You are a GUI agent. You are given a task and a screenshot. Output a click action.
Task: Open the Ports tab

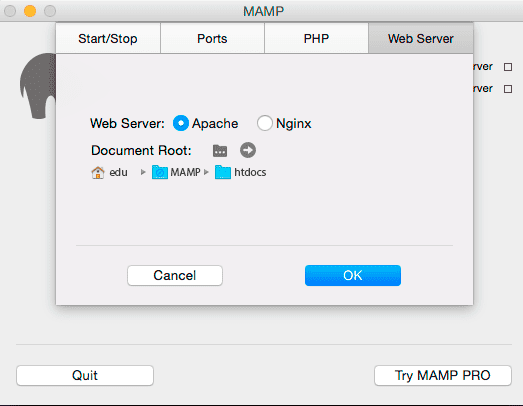(x=212, y=38)
